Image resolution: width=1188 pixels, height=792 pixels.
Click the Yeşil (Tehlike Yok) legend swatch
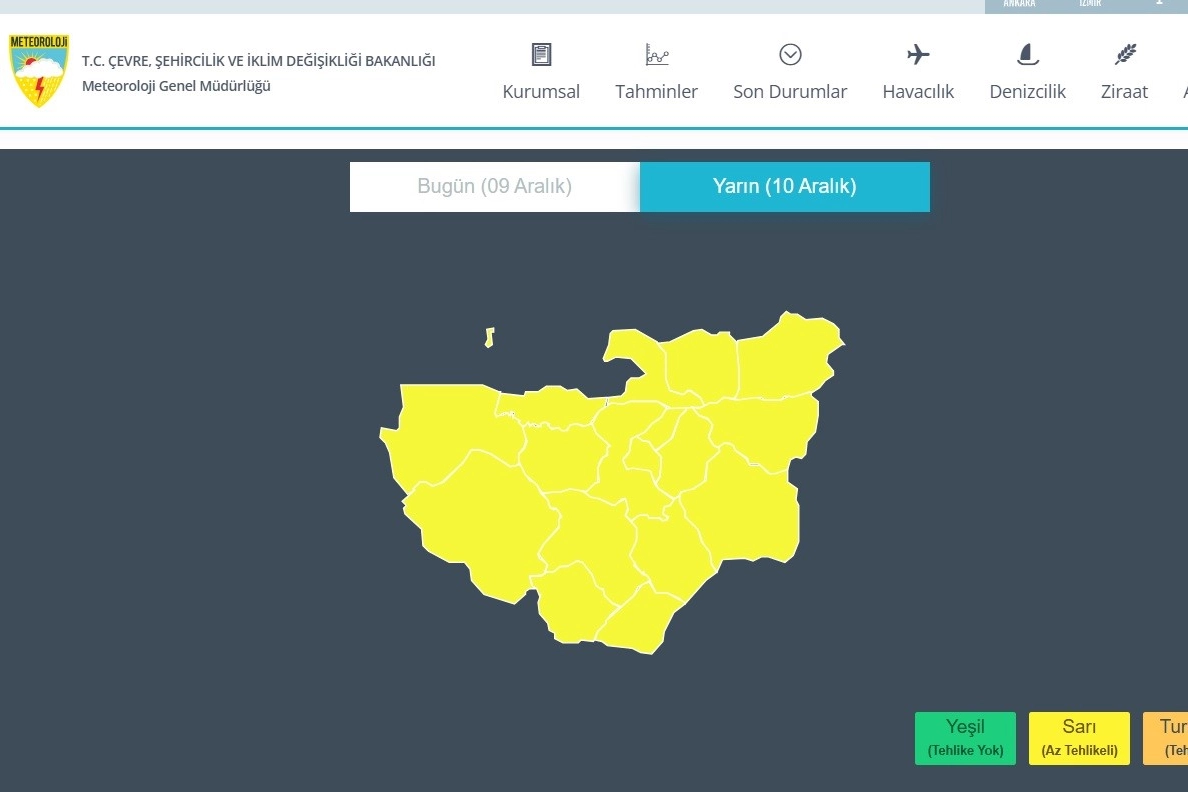[x=965, y=738]
